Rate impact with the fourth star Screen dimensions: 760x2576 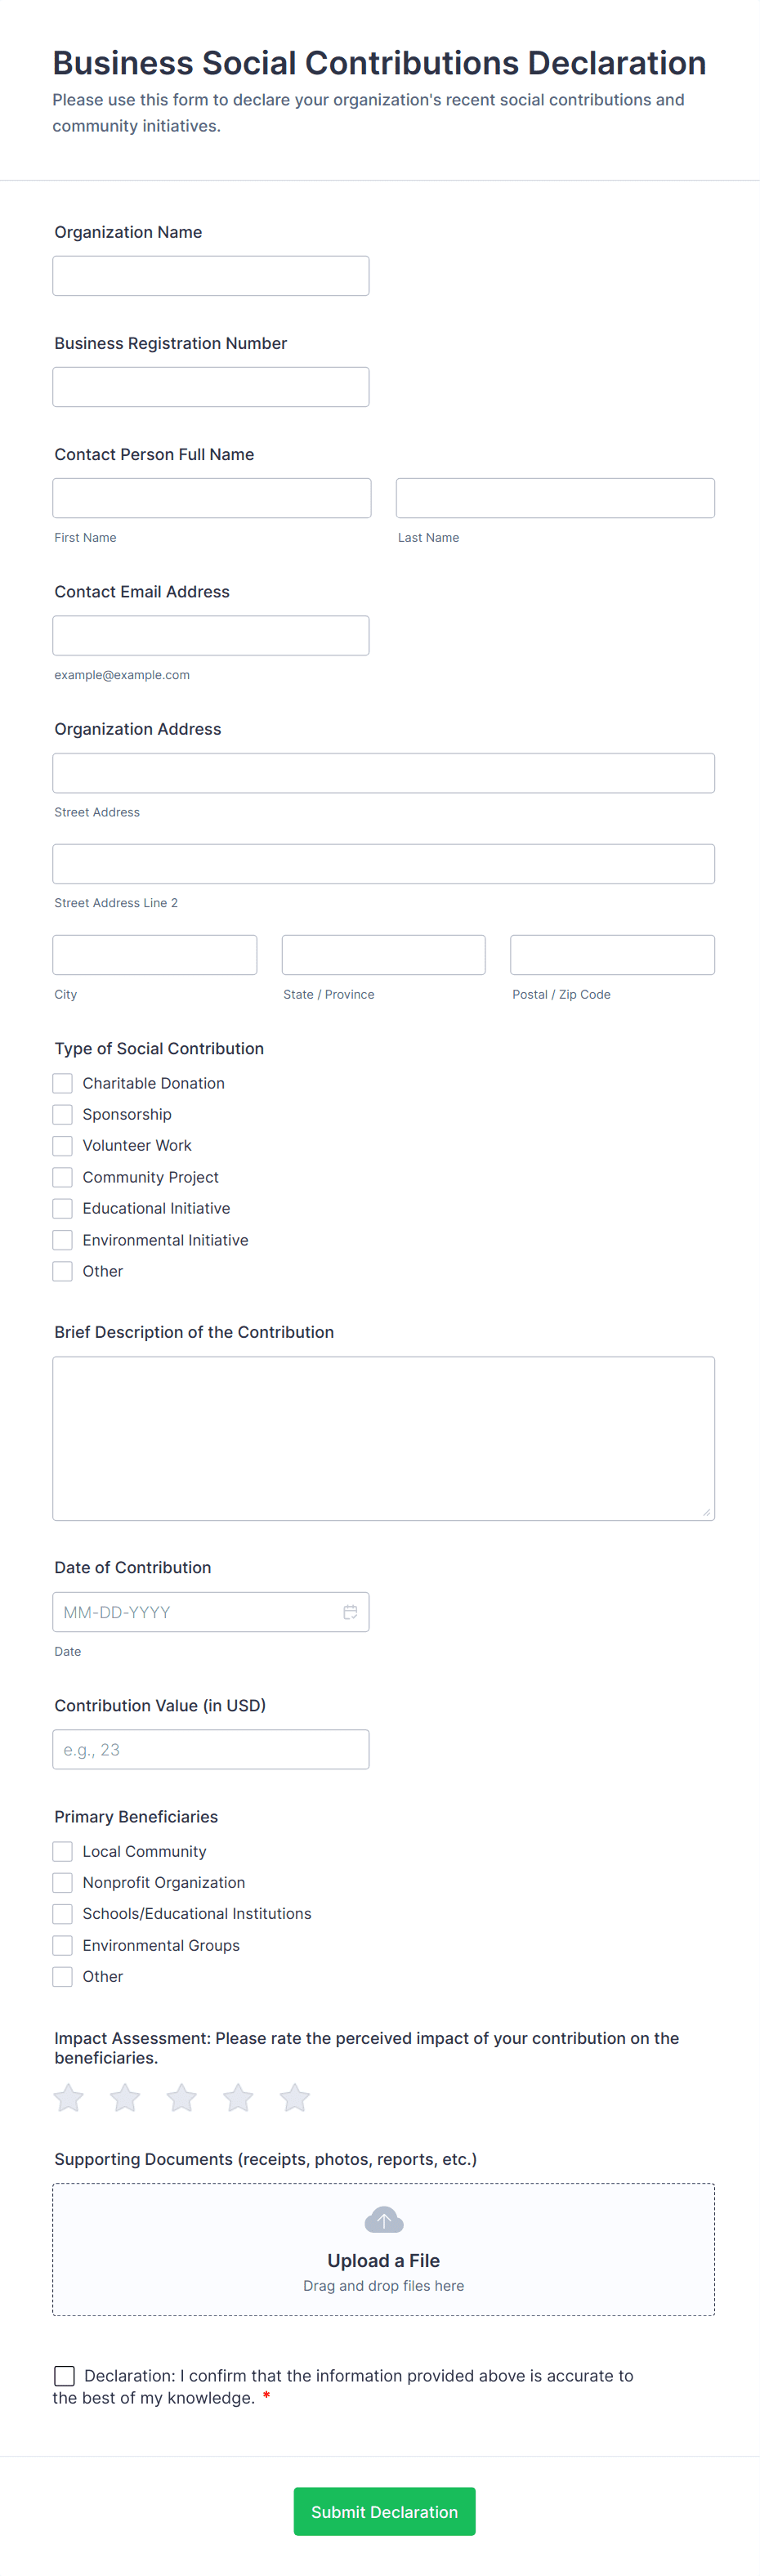238,2097
